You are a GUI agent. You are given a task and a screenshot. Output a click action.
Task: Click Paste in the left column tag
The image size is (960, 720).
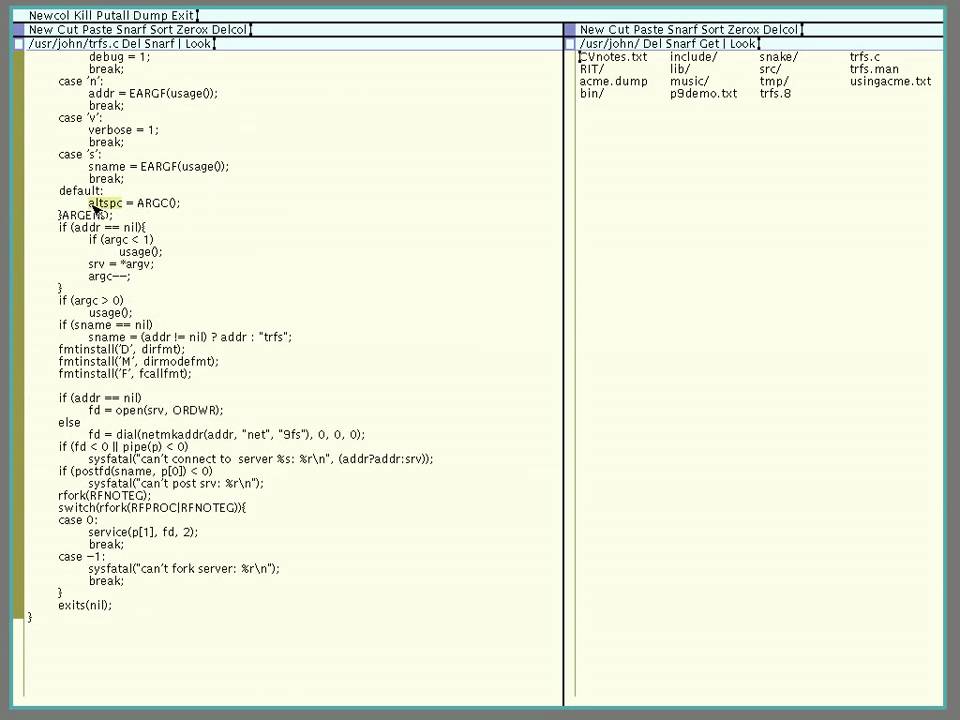pyautogui.click(x=97, y=29)
